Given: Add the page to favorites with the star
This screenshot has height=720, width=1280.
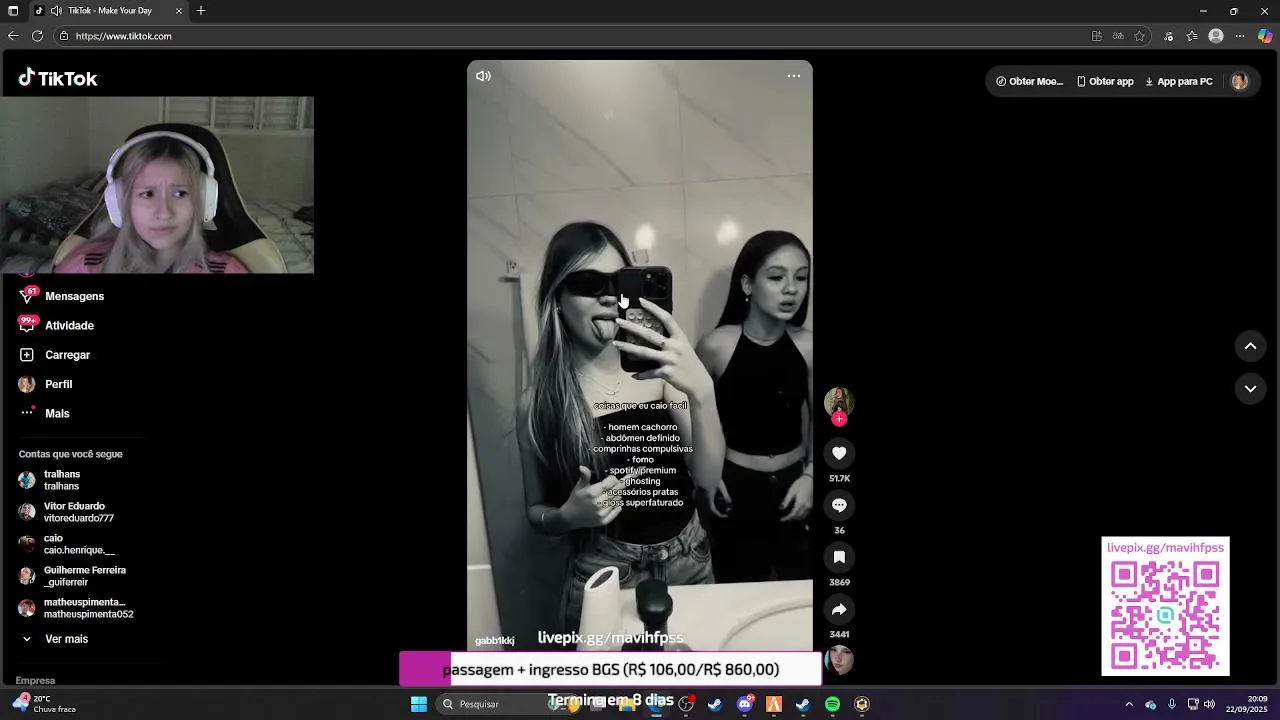Looking at the screenshot, I should 1139,36.
